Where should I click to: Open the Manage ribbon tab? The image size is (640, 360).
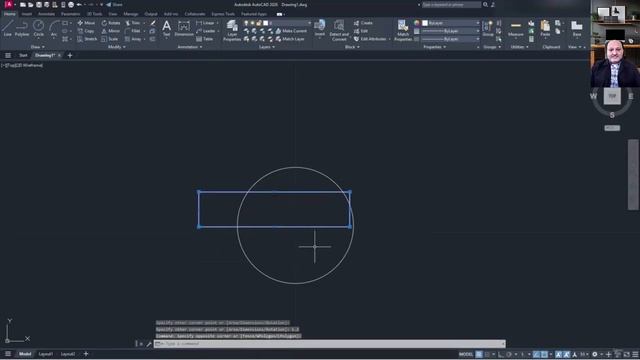click(x=131, y=14)
